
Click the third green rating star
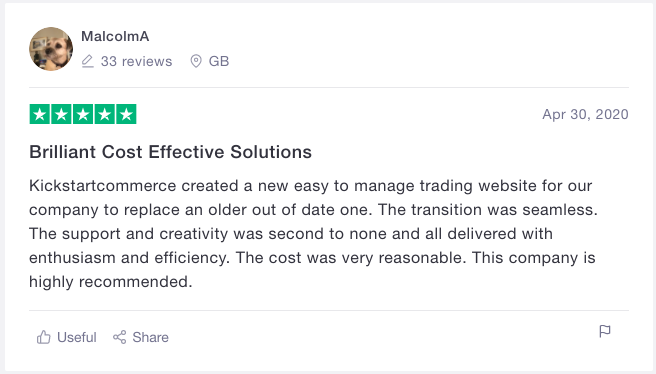(83, 114)
